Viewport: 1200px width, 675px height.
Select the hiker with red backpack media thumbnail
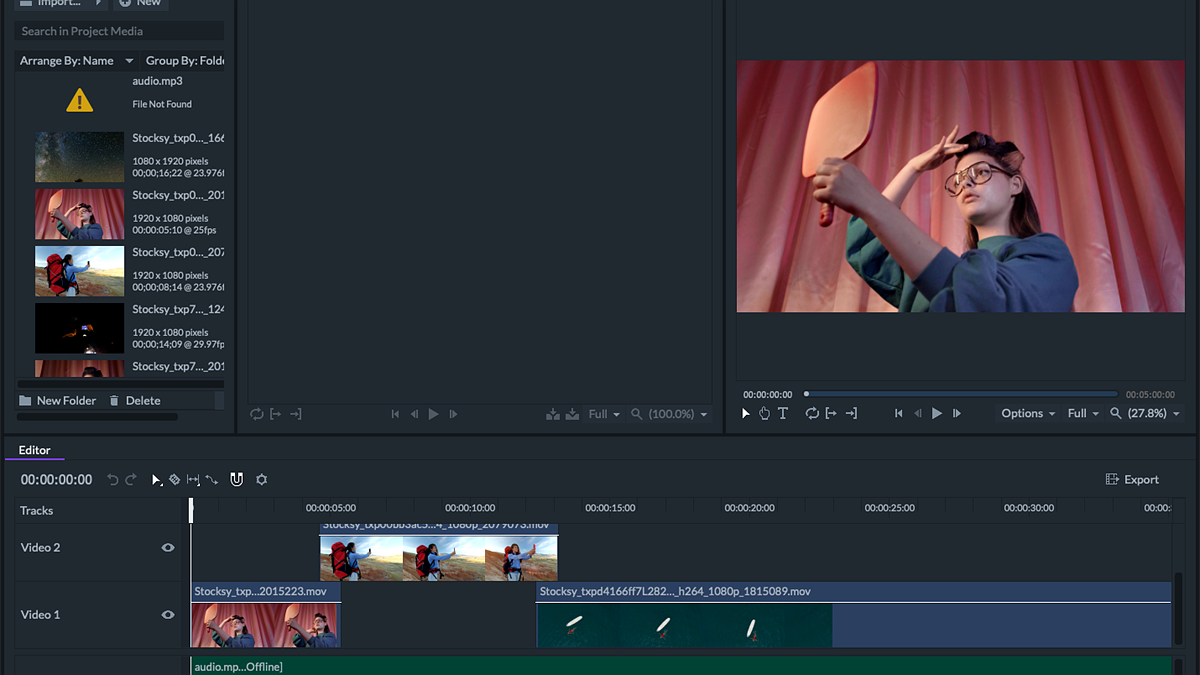click(80, 271)
